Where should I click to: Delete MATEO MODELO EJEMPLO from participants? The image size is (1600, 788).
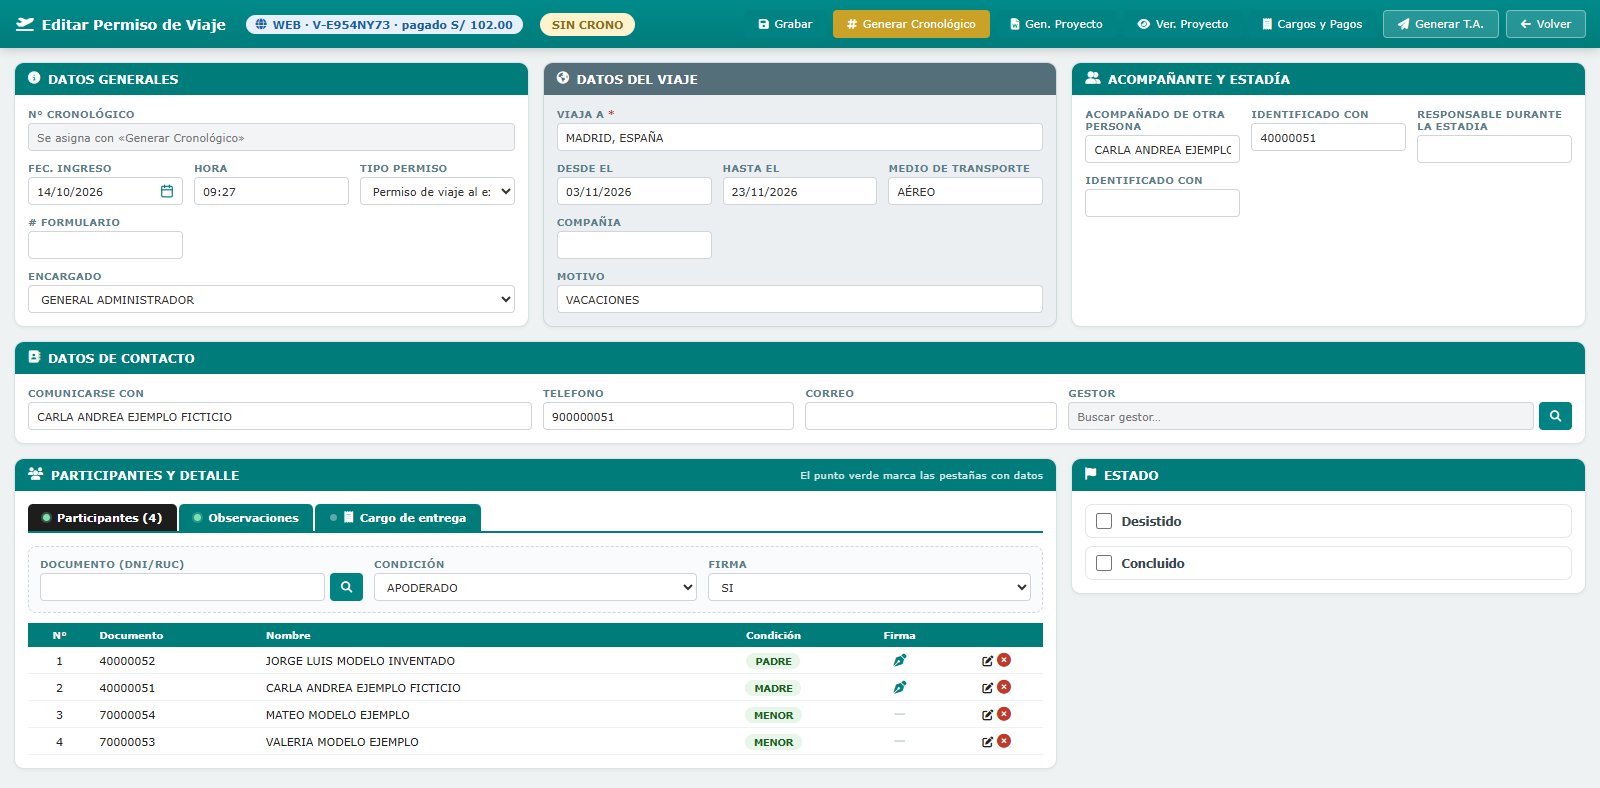tap(1004, 714)
